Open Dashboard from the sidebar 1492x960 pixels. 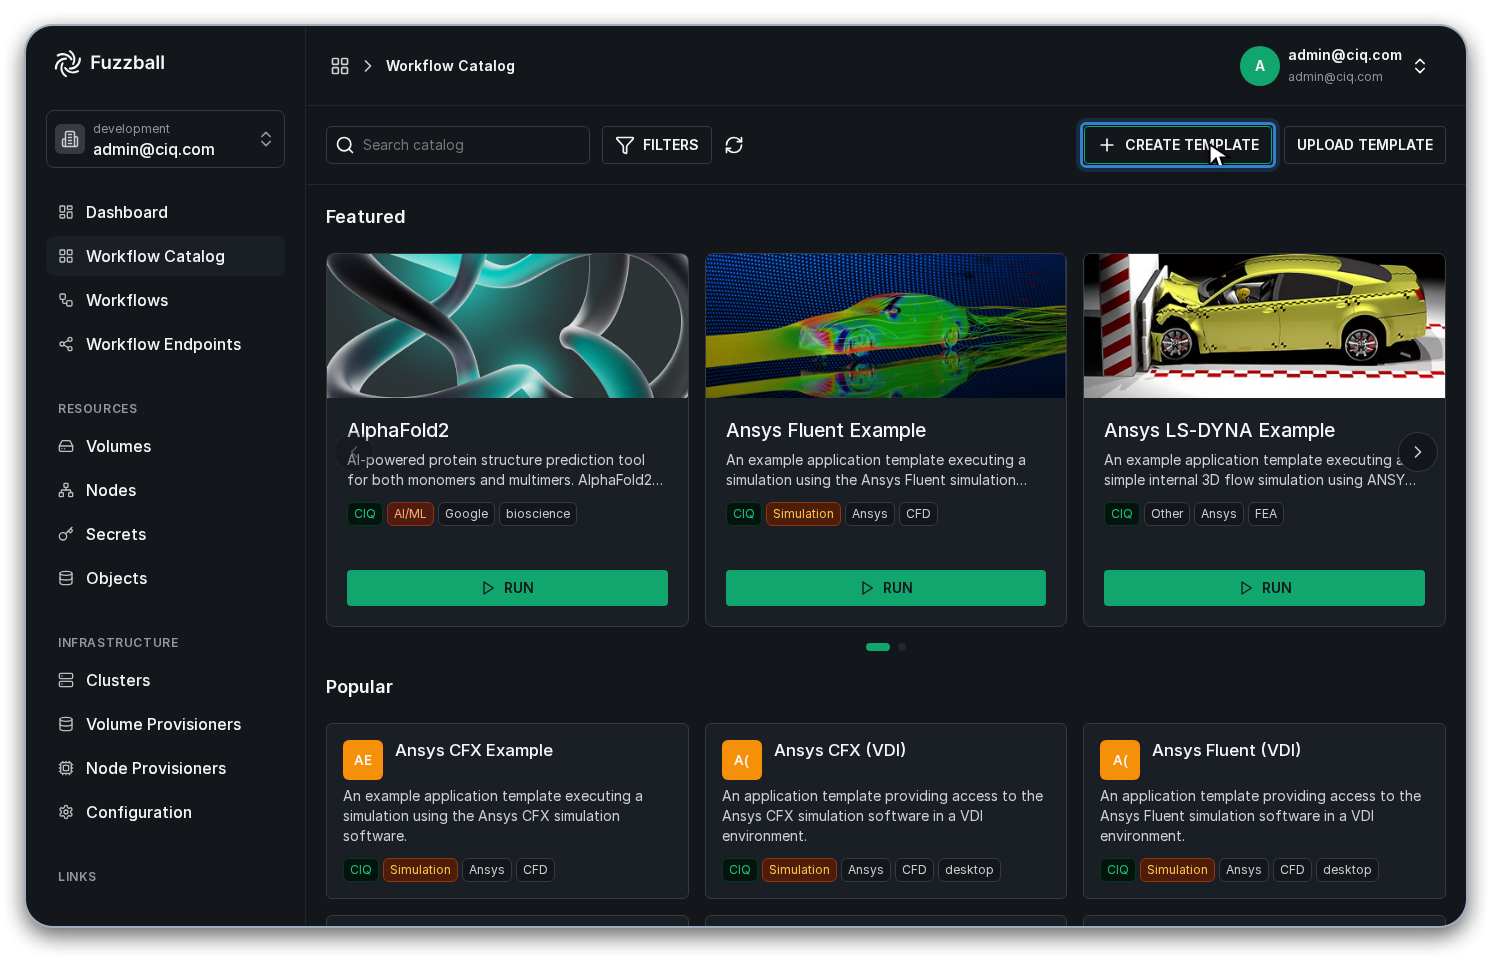pyautogui.click(x=165, y=212)
